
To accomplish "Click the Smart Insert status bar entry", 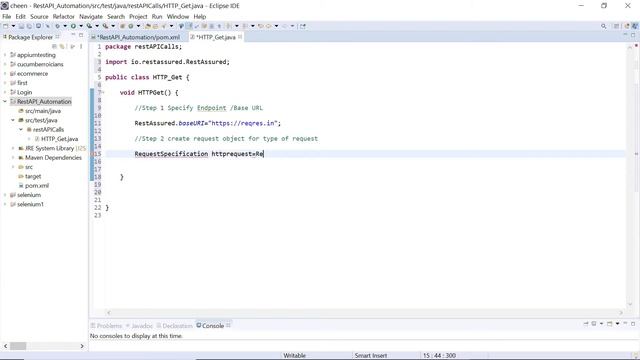I will click(x=371, y=356).
